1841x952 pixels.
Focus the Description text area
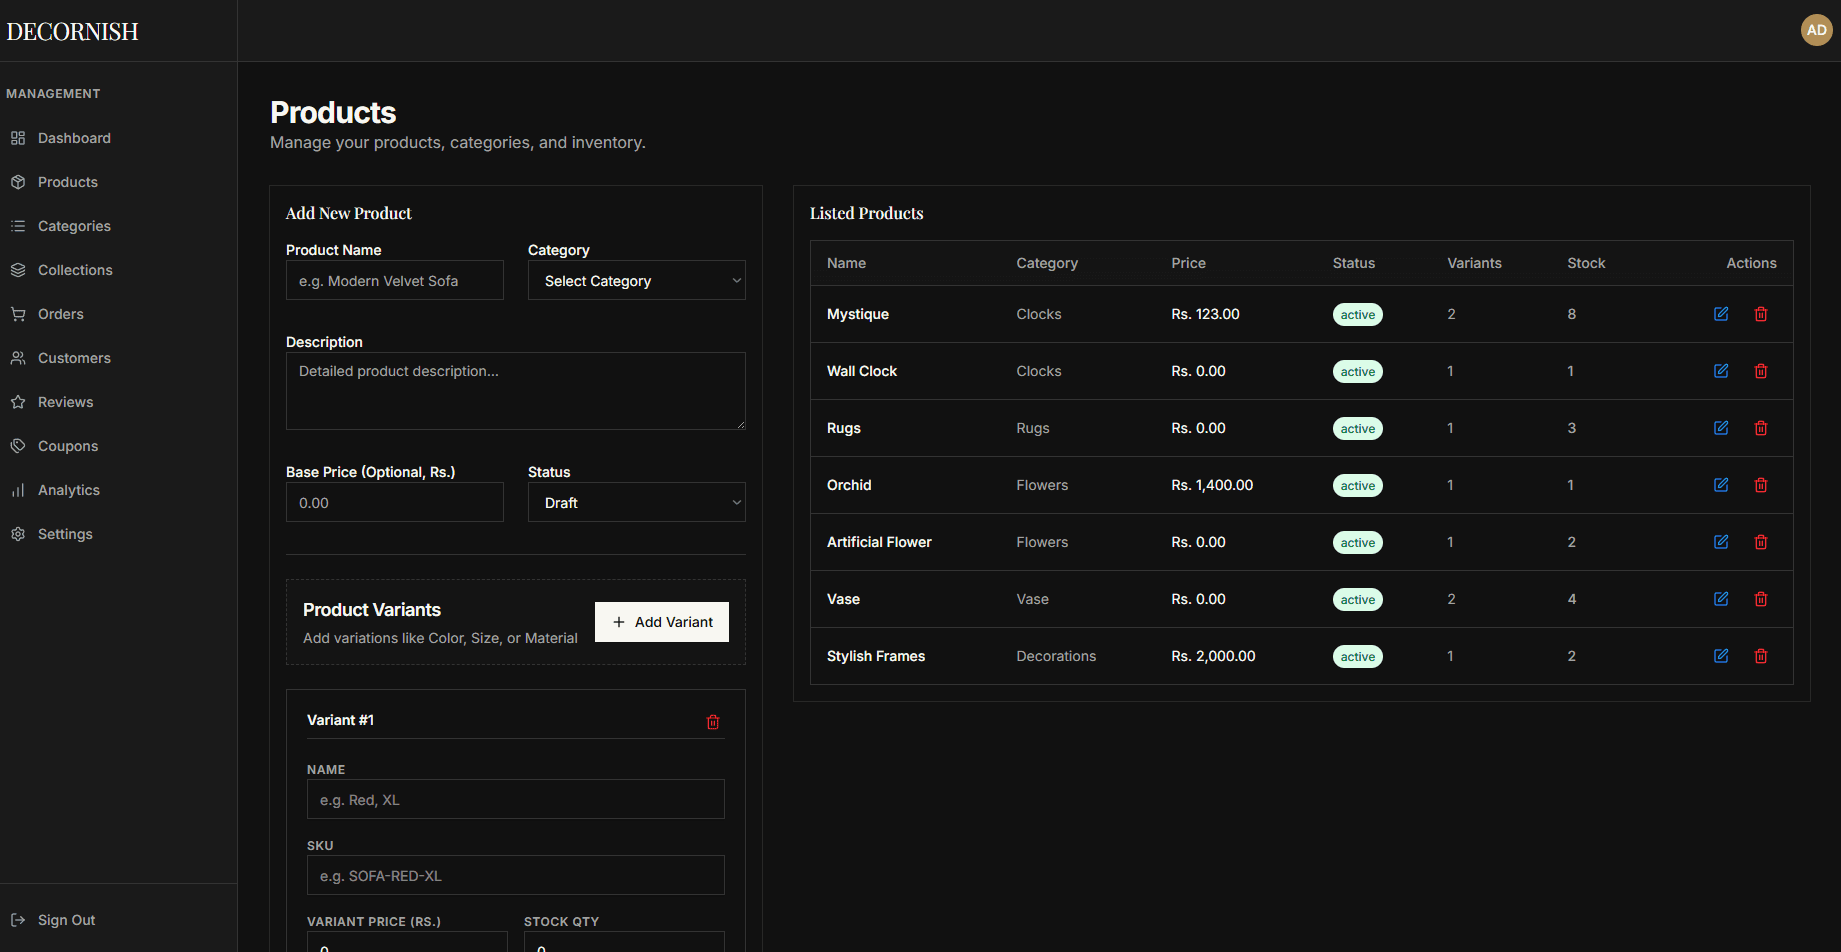pos(516,391)
